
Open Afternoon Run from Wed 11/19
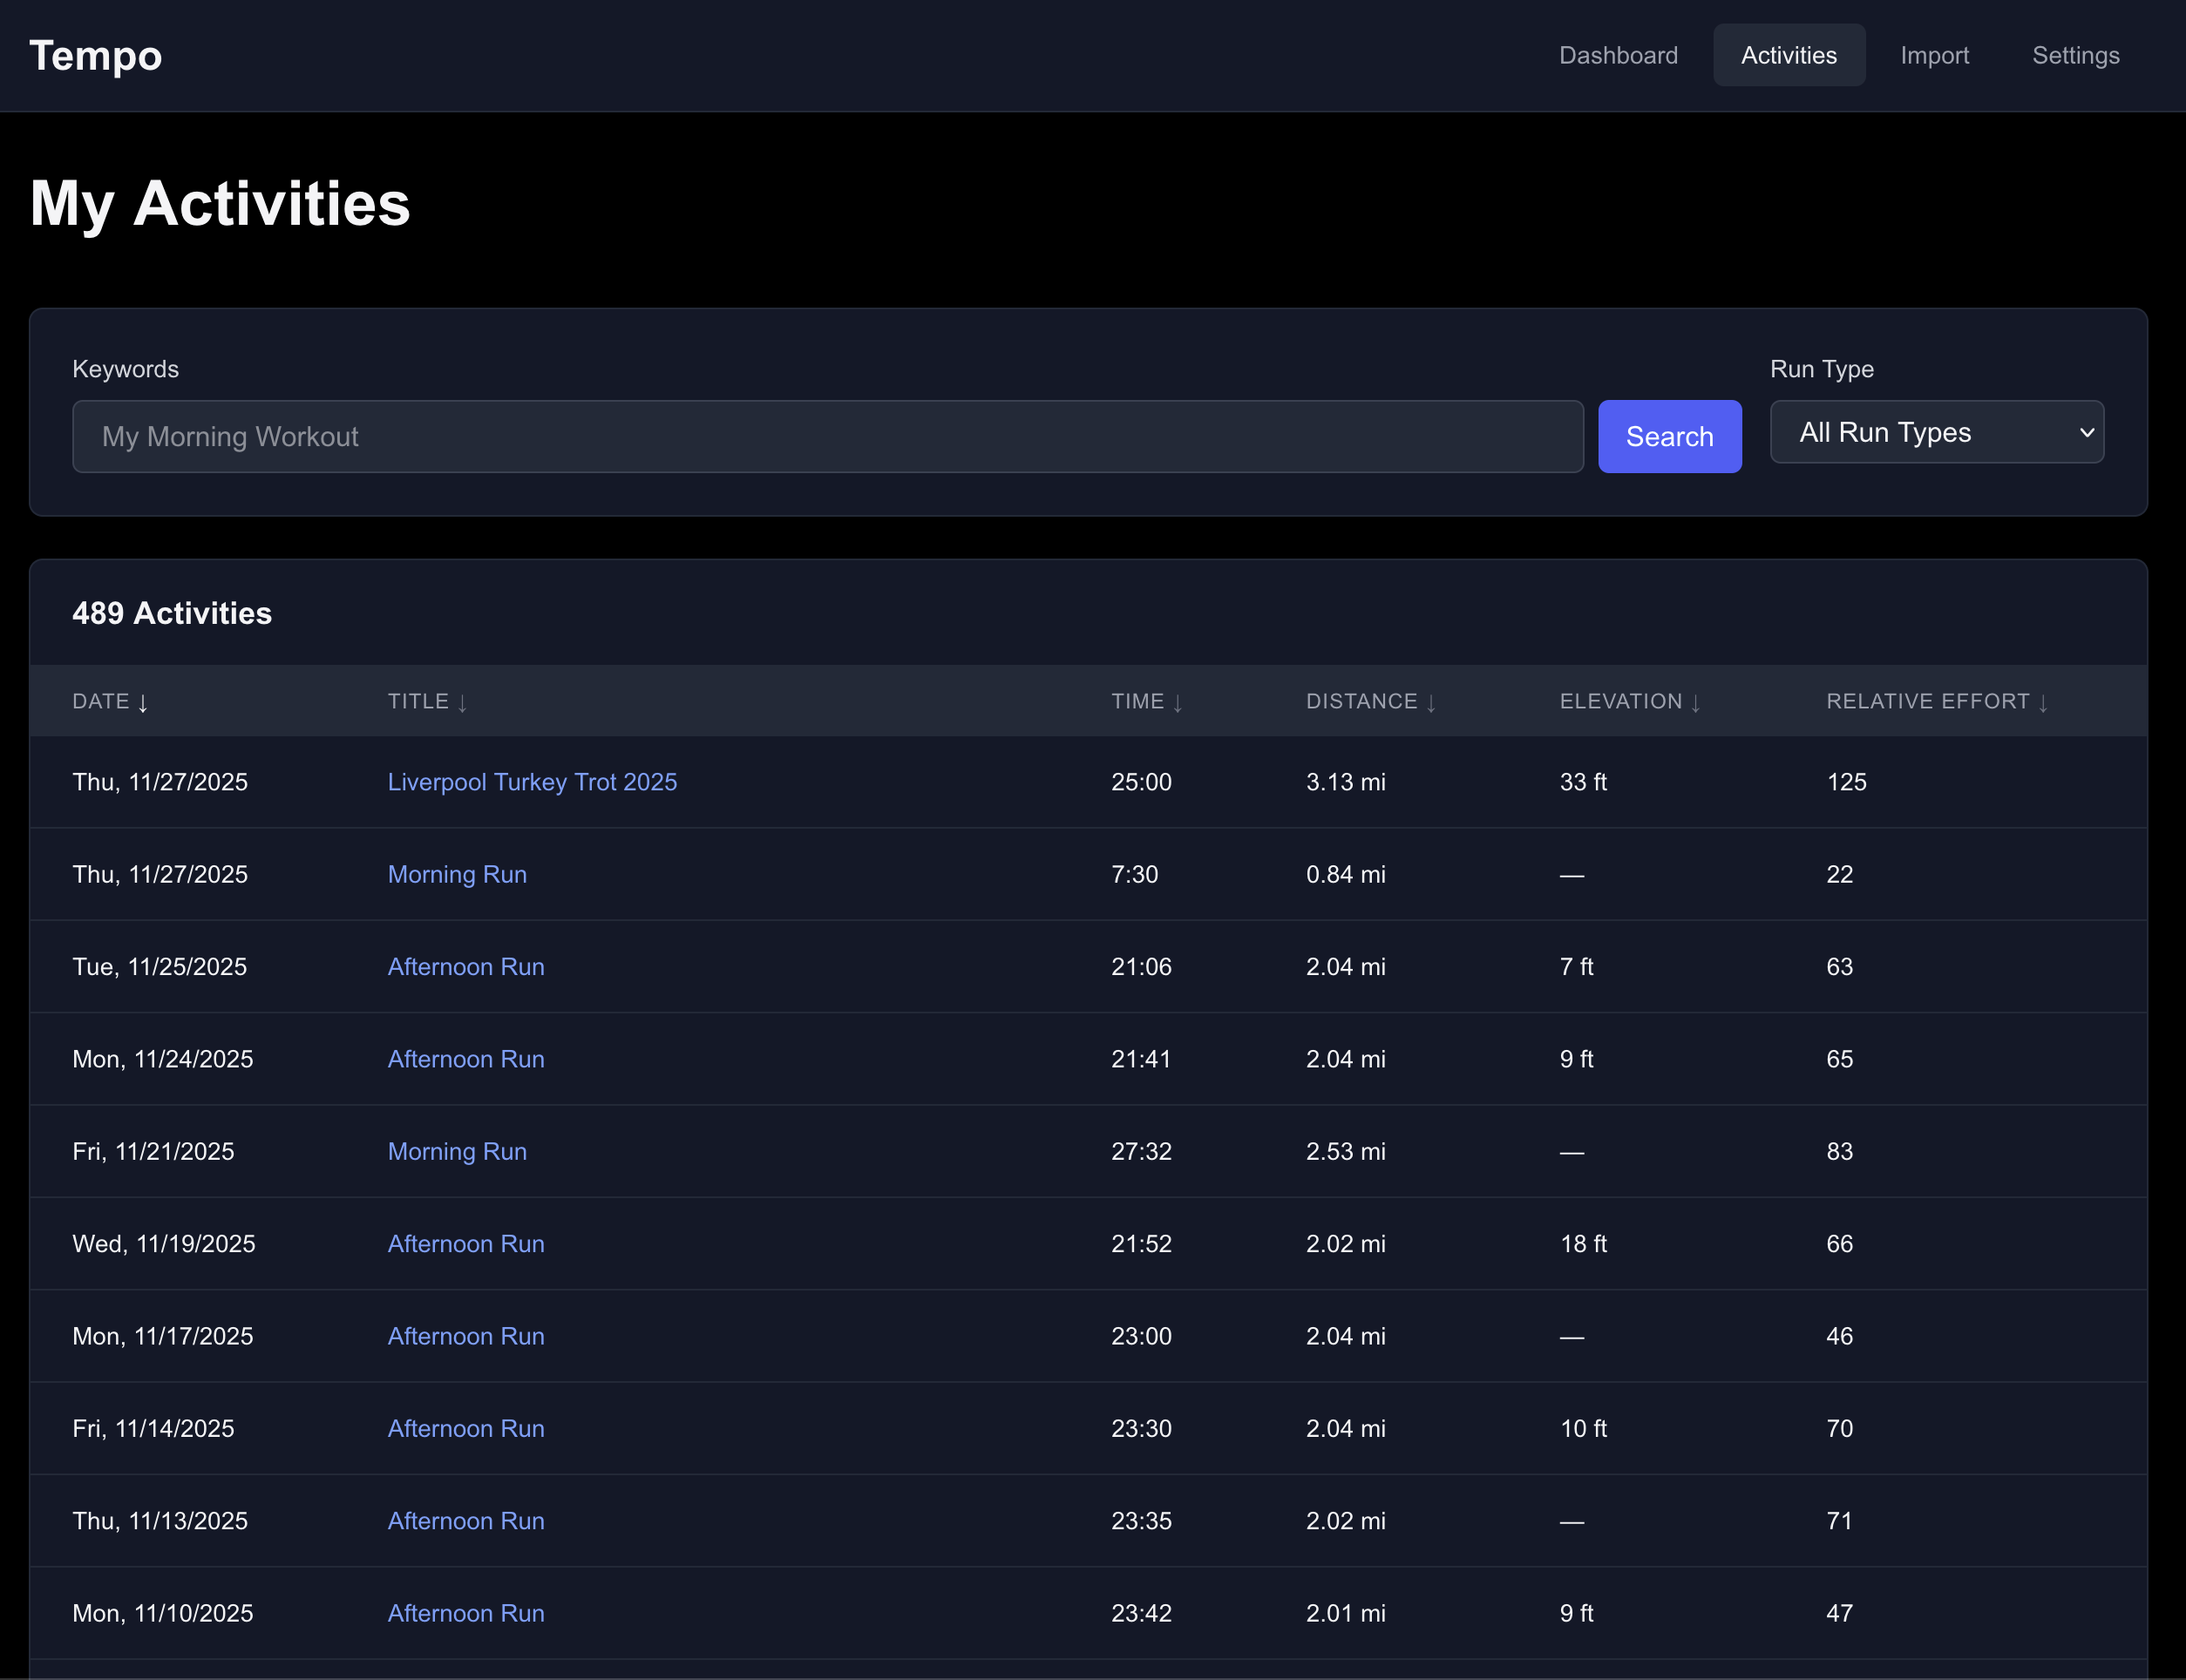point(466,1244)
